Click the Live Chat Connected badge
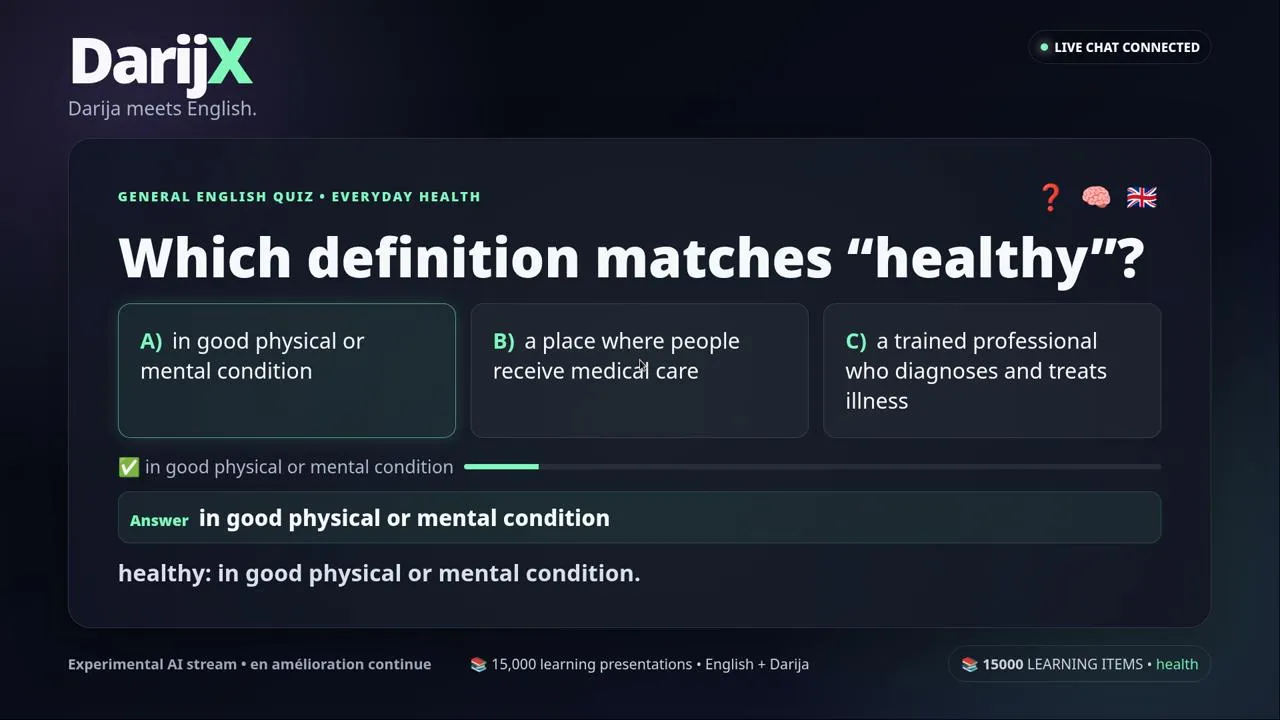The height and width of the screenshot is (720, 1280). 1120,47
